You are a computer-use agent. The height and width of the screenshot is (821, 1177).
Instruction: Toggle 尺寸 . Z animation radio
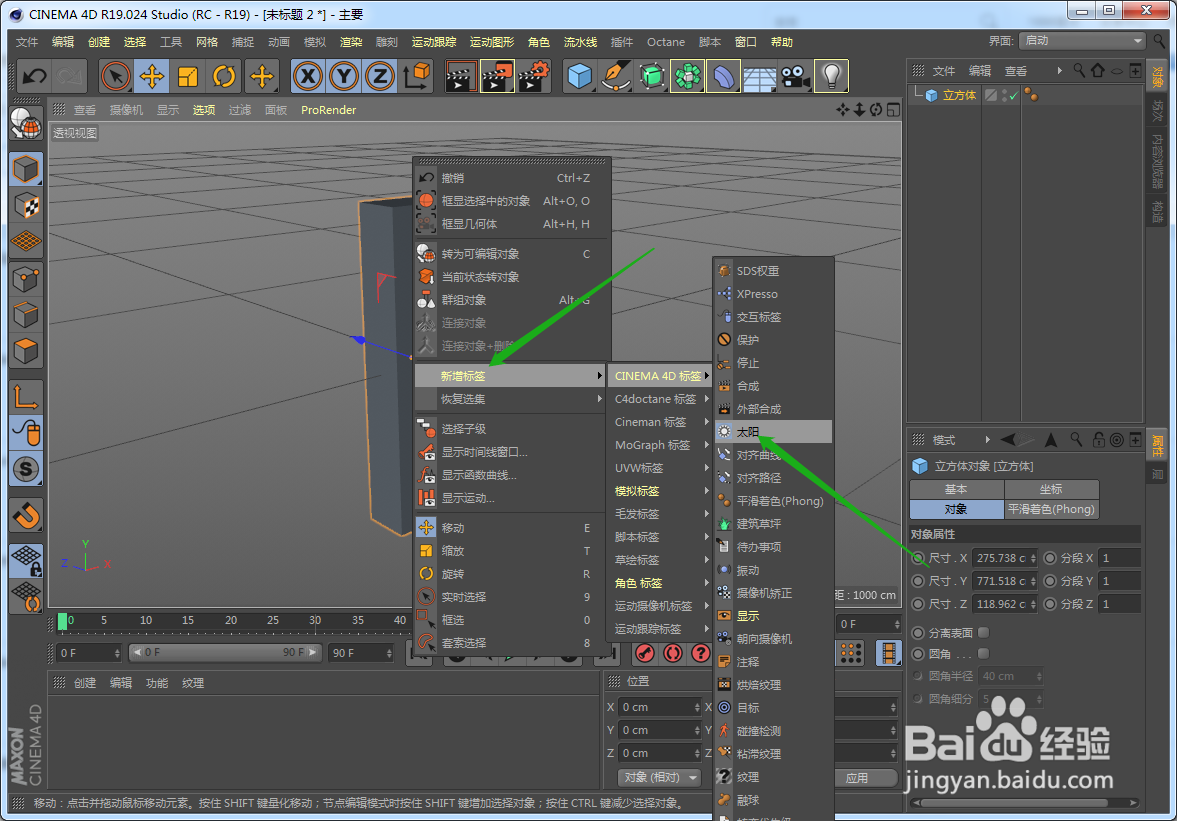918,603
